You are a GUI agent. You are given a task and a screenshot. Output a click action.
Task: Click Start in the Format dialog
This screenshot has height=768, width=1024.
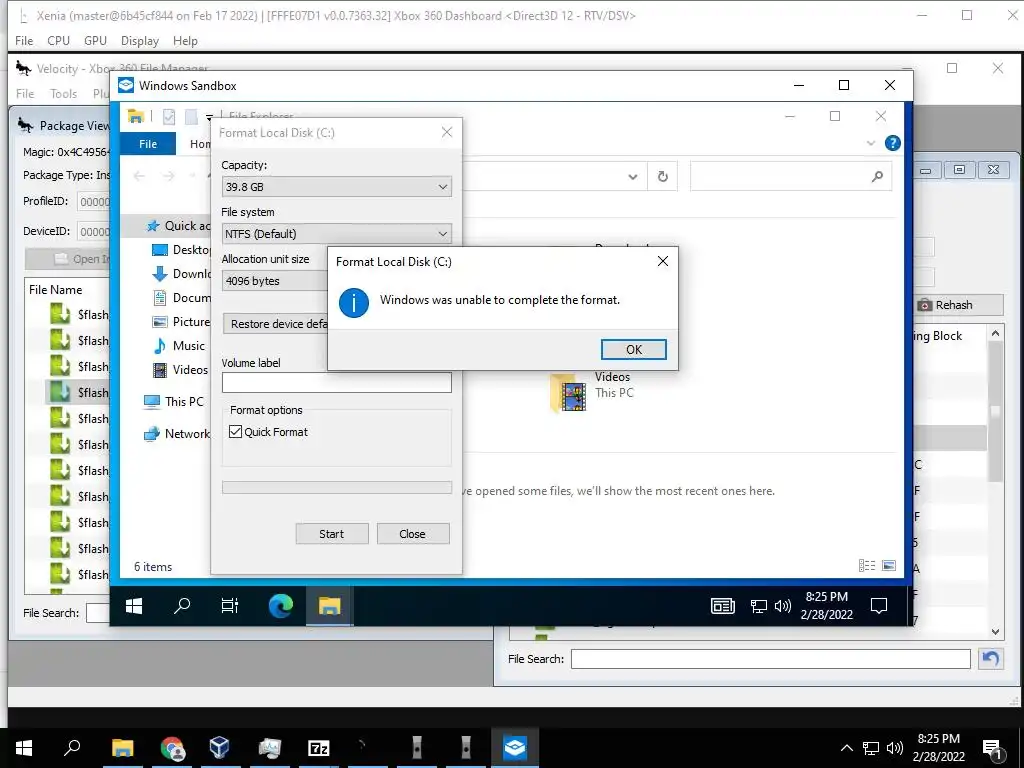332,534
